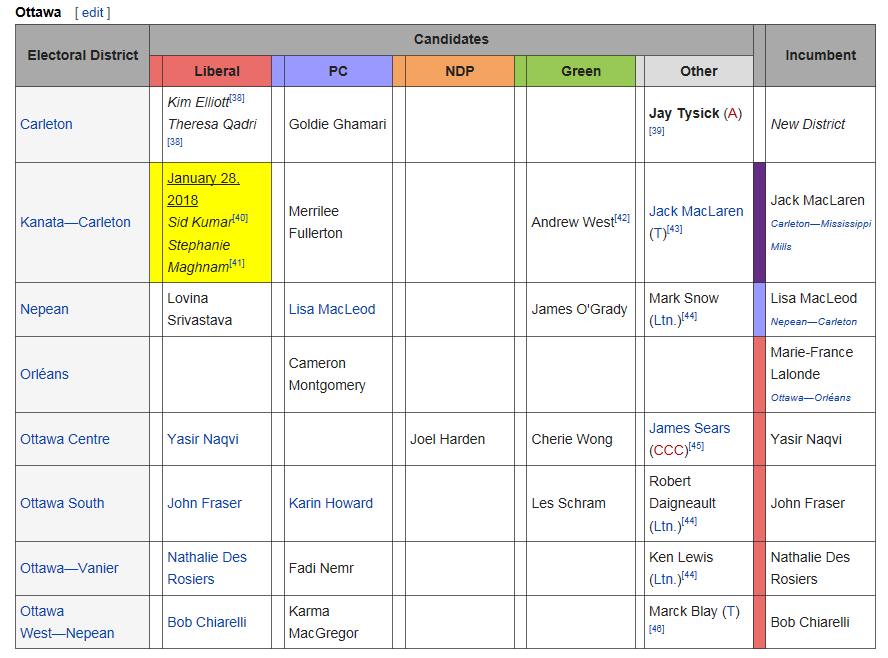Visit the Ottawa—Vanier district link
This screenshot has width=888, height=658.
pos(69,568)
